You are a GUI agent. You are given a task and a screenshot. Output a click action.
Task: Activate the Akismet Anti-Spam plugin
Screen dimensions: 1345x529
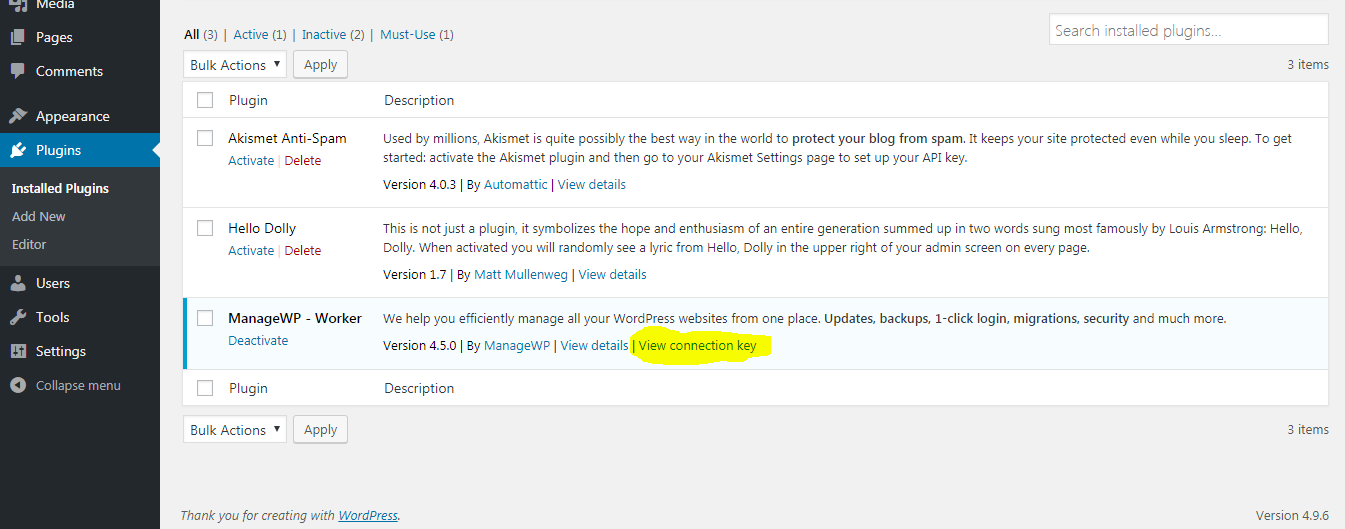[251, 161]
